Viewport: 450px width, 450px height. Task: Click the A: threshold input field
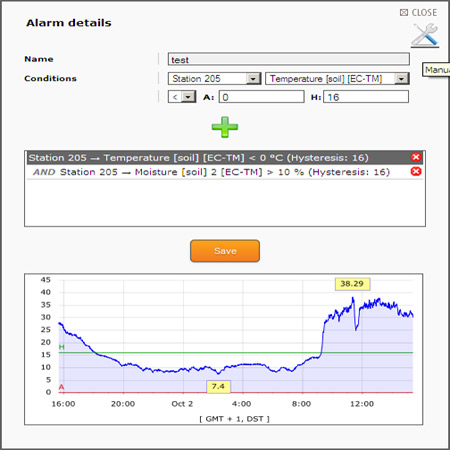click(x=262, y=97)
